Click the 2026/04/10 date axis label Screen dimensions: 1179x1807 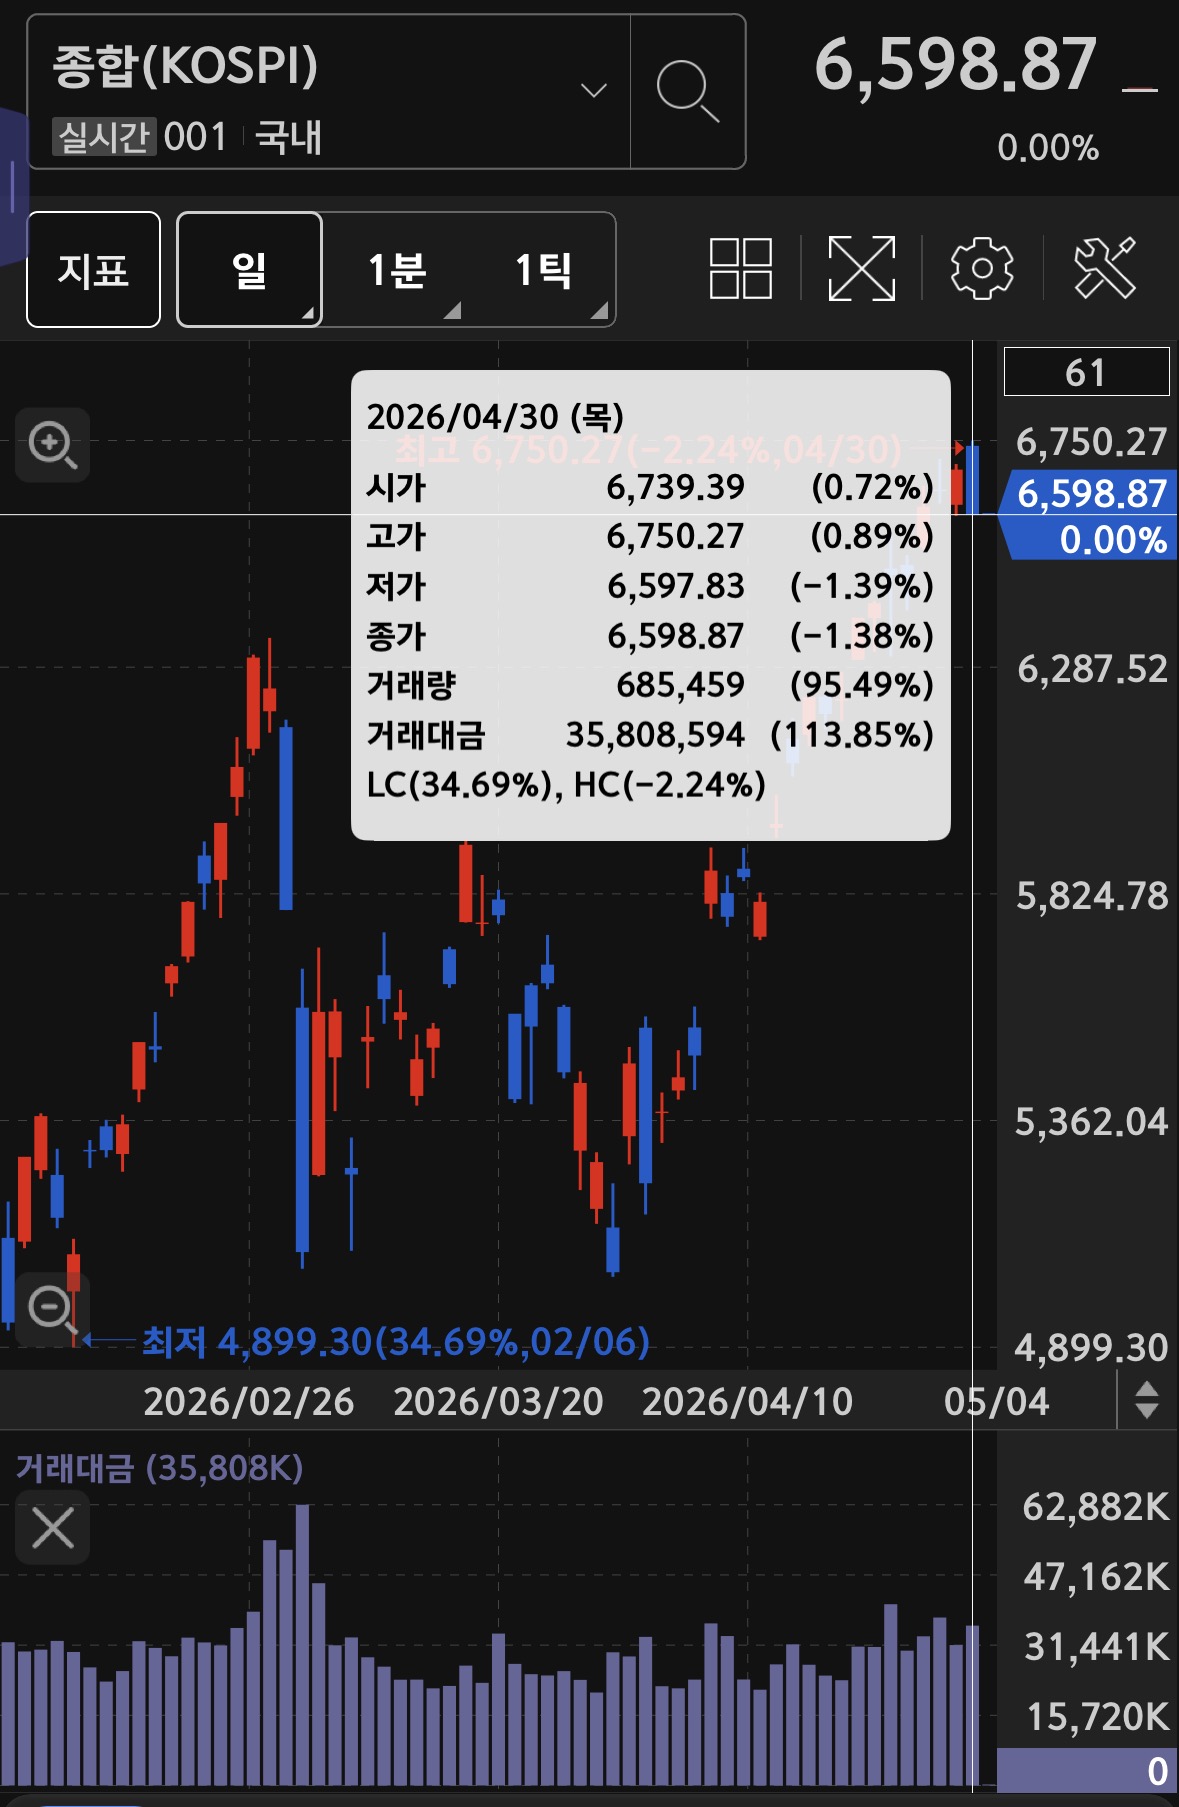click(747, 1402)
